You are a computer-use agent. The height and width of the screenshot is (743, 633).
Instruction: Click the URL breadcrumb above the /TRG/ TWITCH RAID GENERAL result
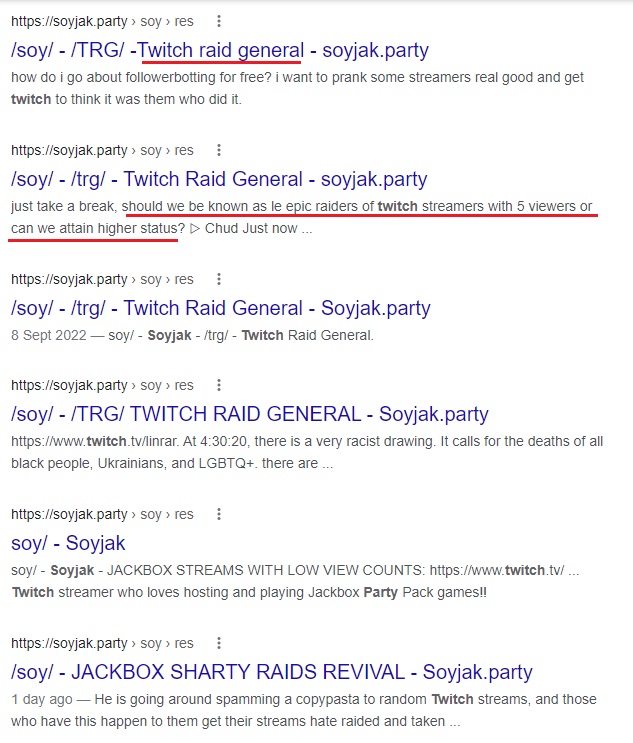pyautogui.click(x=102, y=385)
